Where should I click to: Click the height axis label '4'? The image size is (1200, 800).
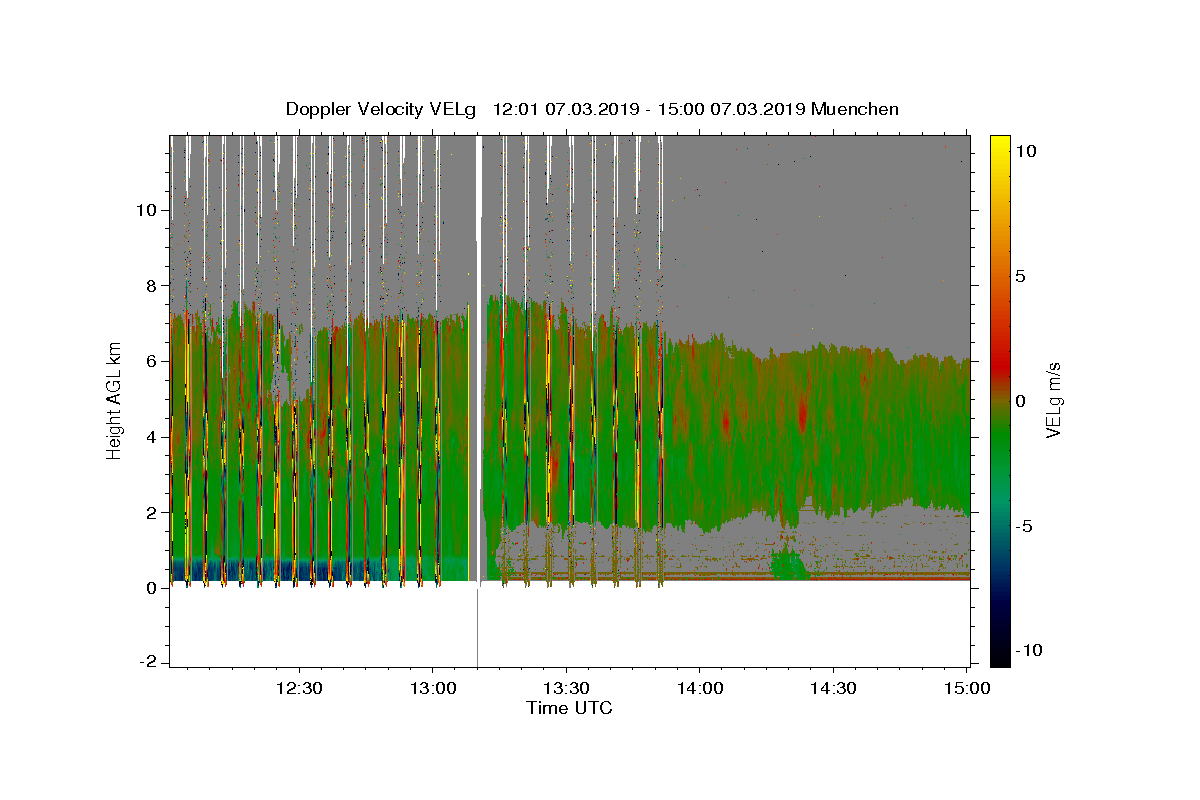pyautogui.click(x=153, y=437)
